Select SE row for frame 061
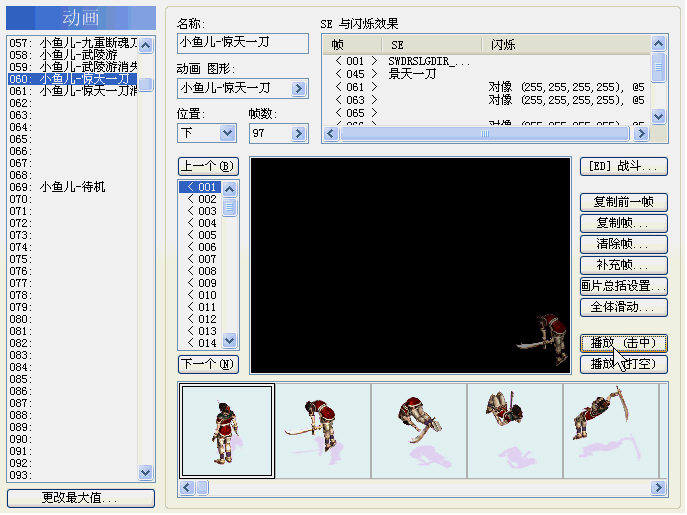Image resolution: width=687 pixels, height=515 pixels. 486,87
